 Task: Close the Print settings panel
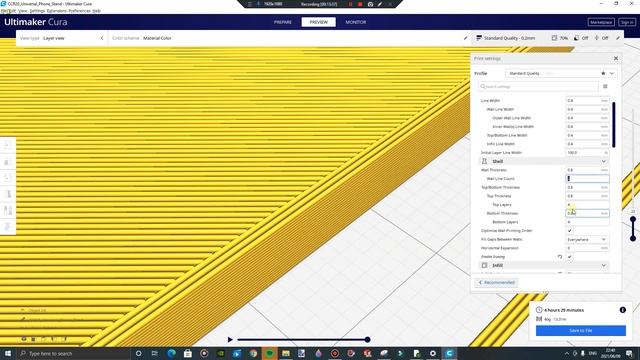click(x=616, y=58)
